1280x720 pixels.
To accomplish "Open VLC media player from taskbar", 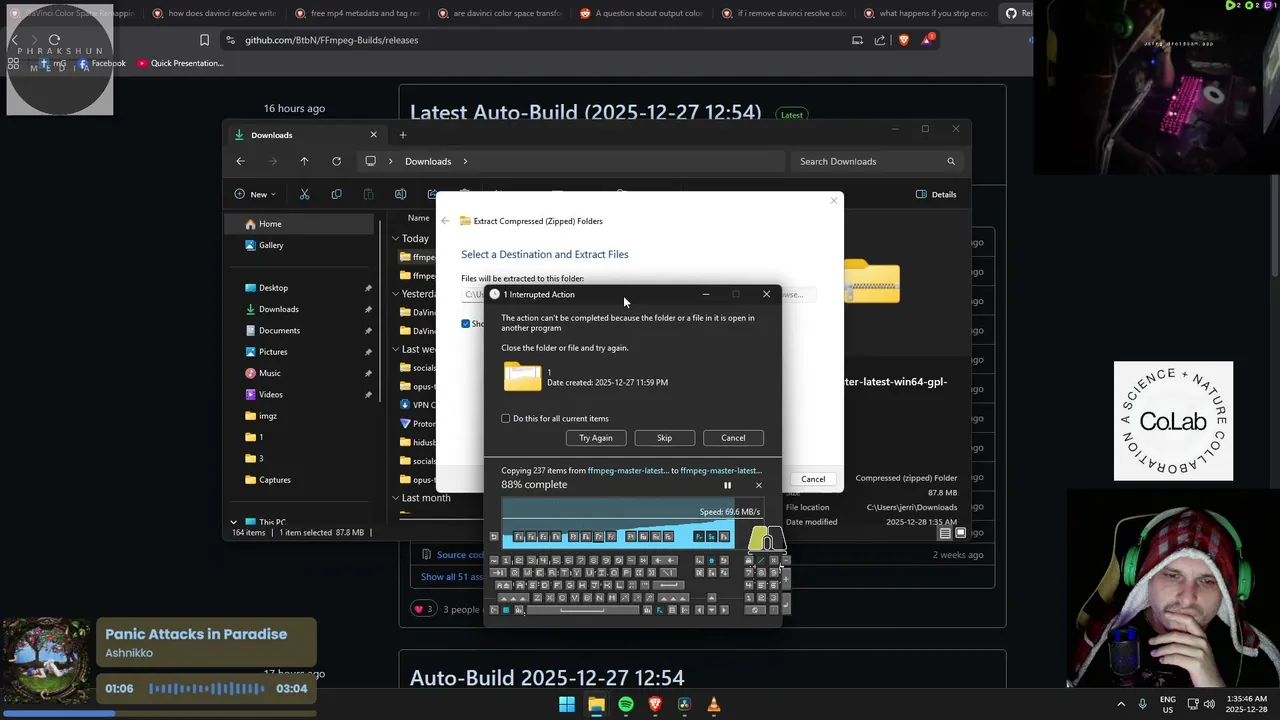I will click(713, 704).
